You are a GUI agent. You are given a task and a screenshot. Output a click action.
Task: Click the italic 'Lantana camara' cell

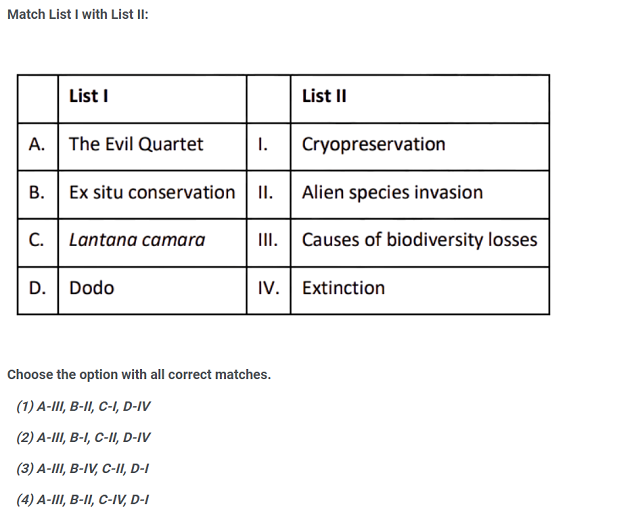click(137, 240)
